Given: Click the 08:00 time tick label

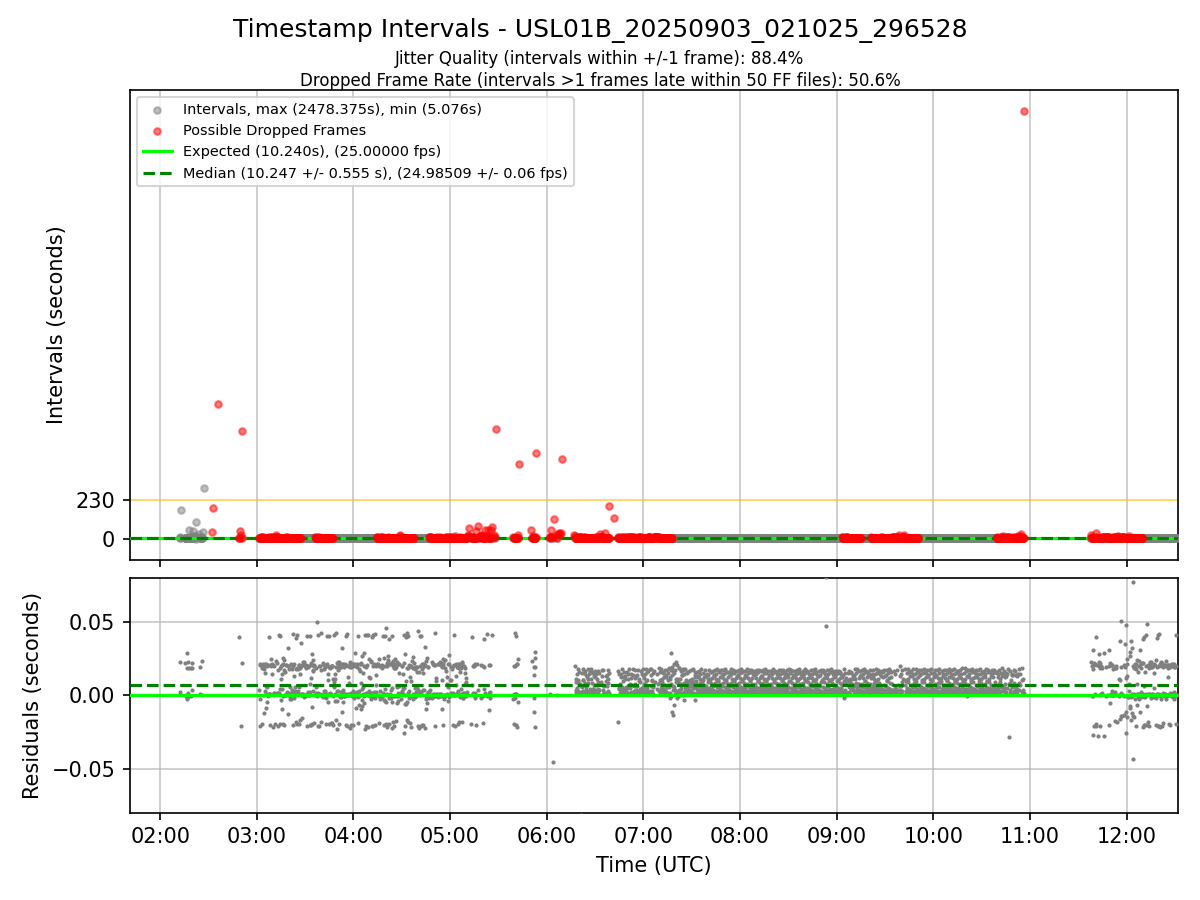Looking at the screenshot, I should 740,834.
